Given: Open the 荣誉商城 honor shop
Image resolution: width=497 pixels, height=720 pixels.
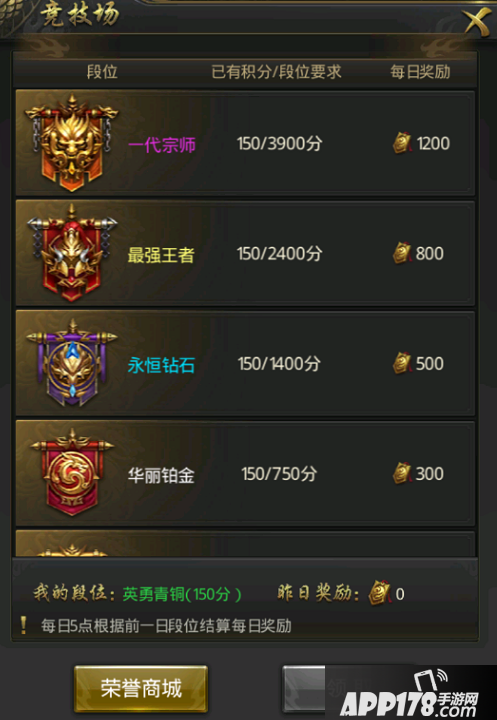Looking at the screenshot, I should (x=141, y=688).
